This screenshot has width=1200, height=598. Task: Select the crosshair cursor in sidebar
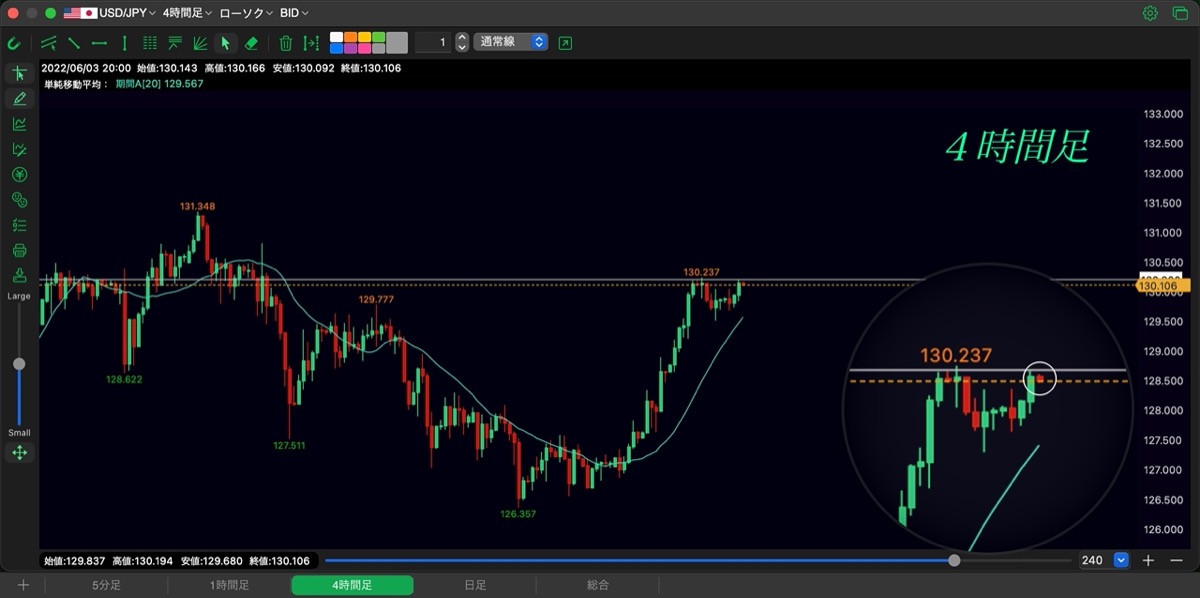click(19, 74)
